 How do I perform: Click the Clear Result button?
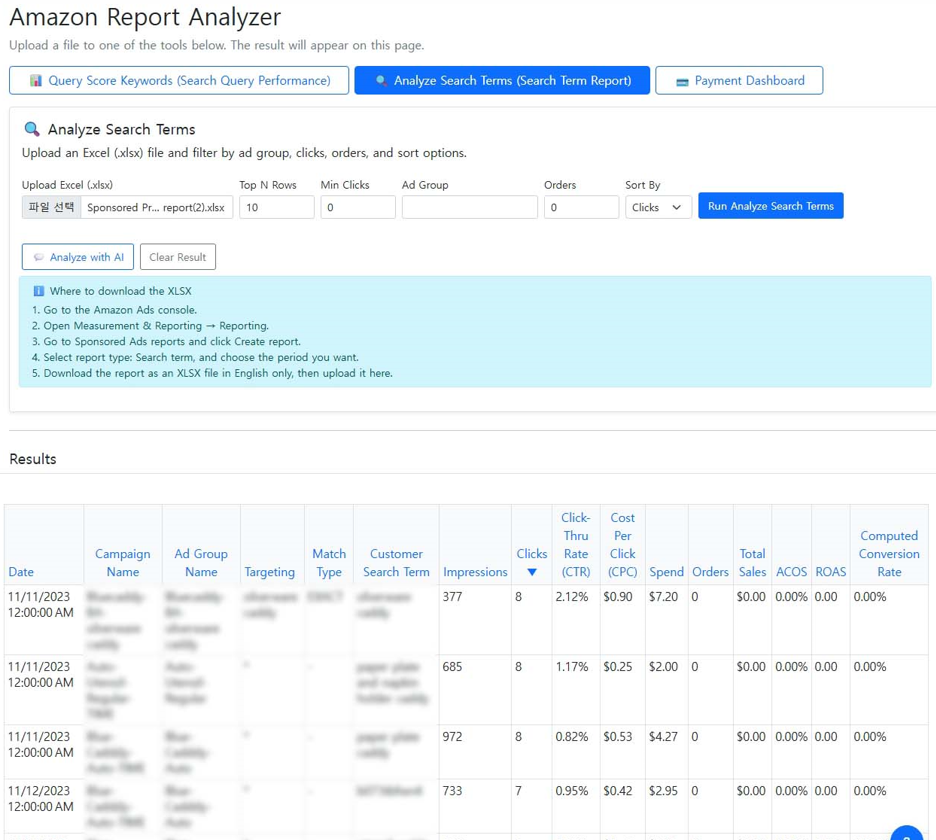[x=178, y=256]
